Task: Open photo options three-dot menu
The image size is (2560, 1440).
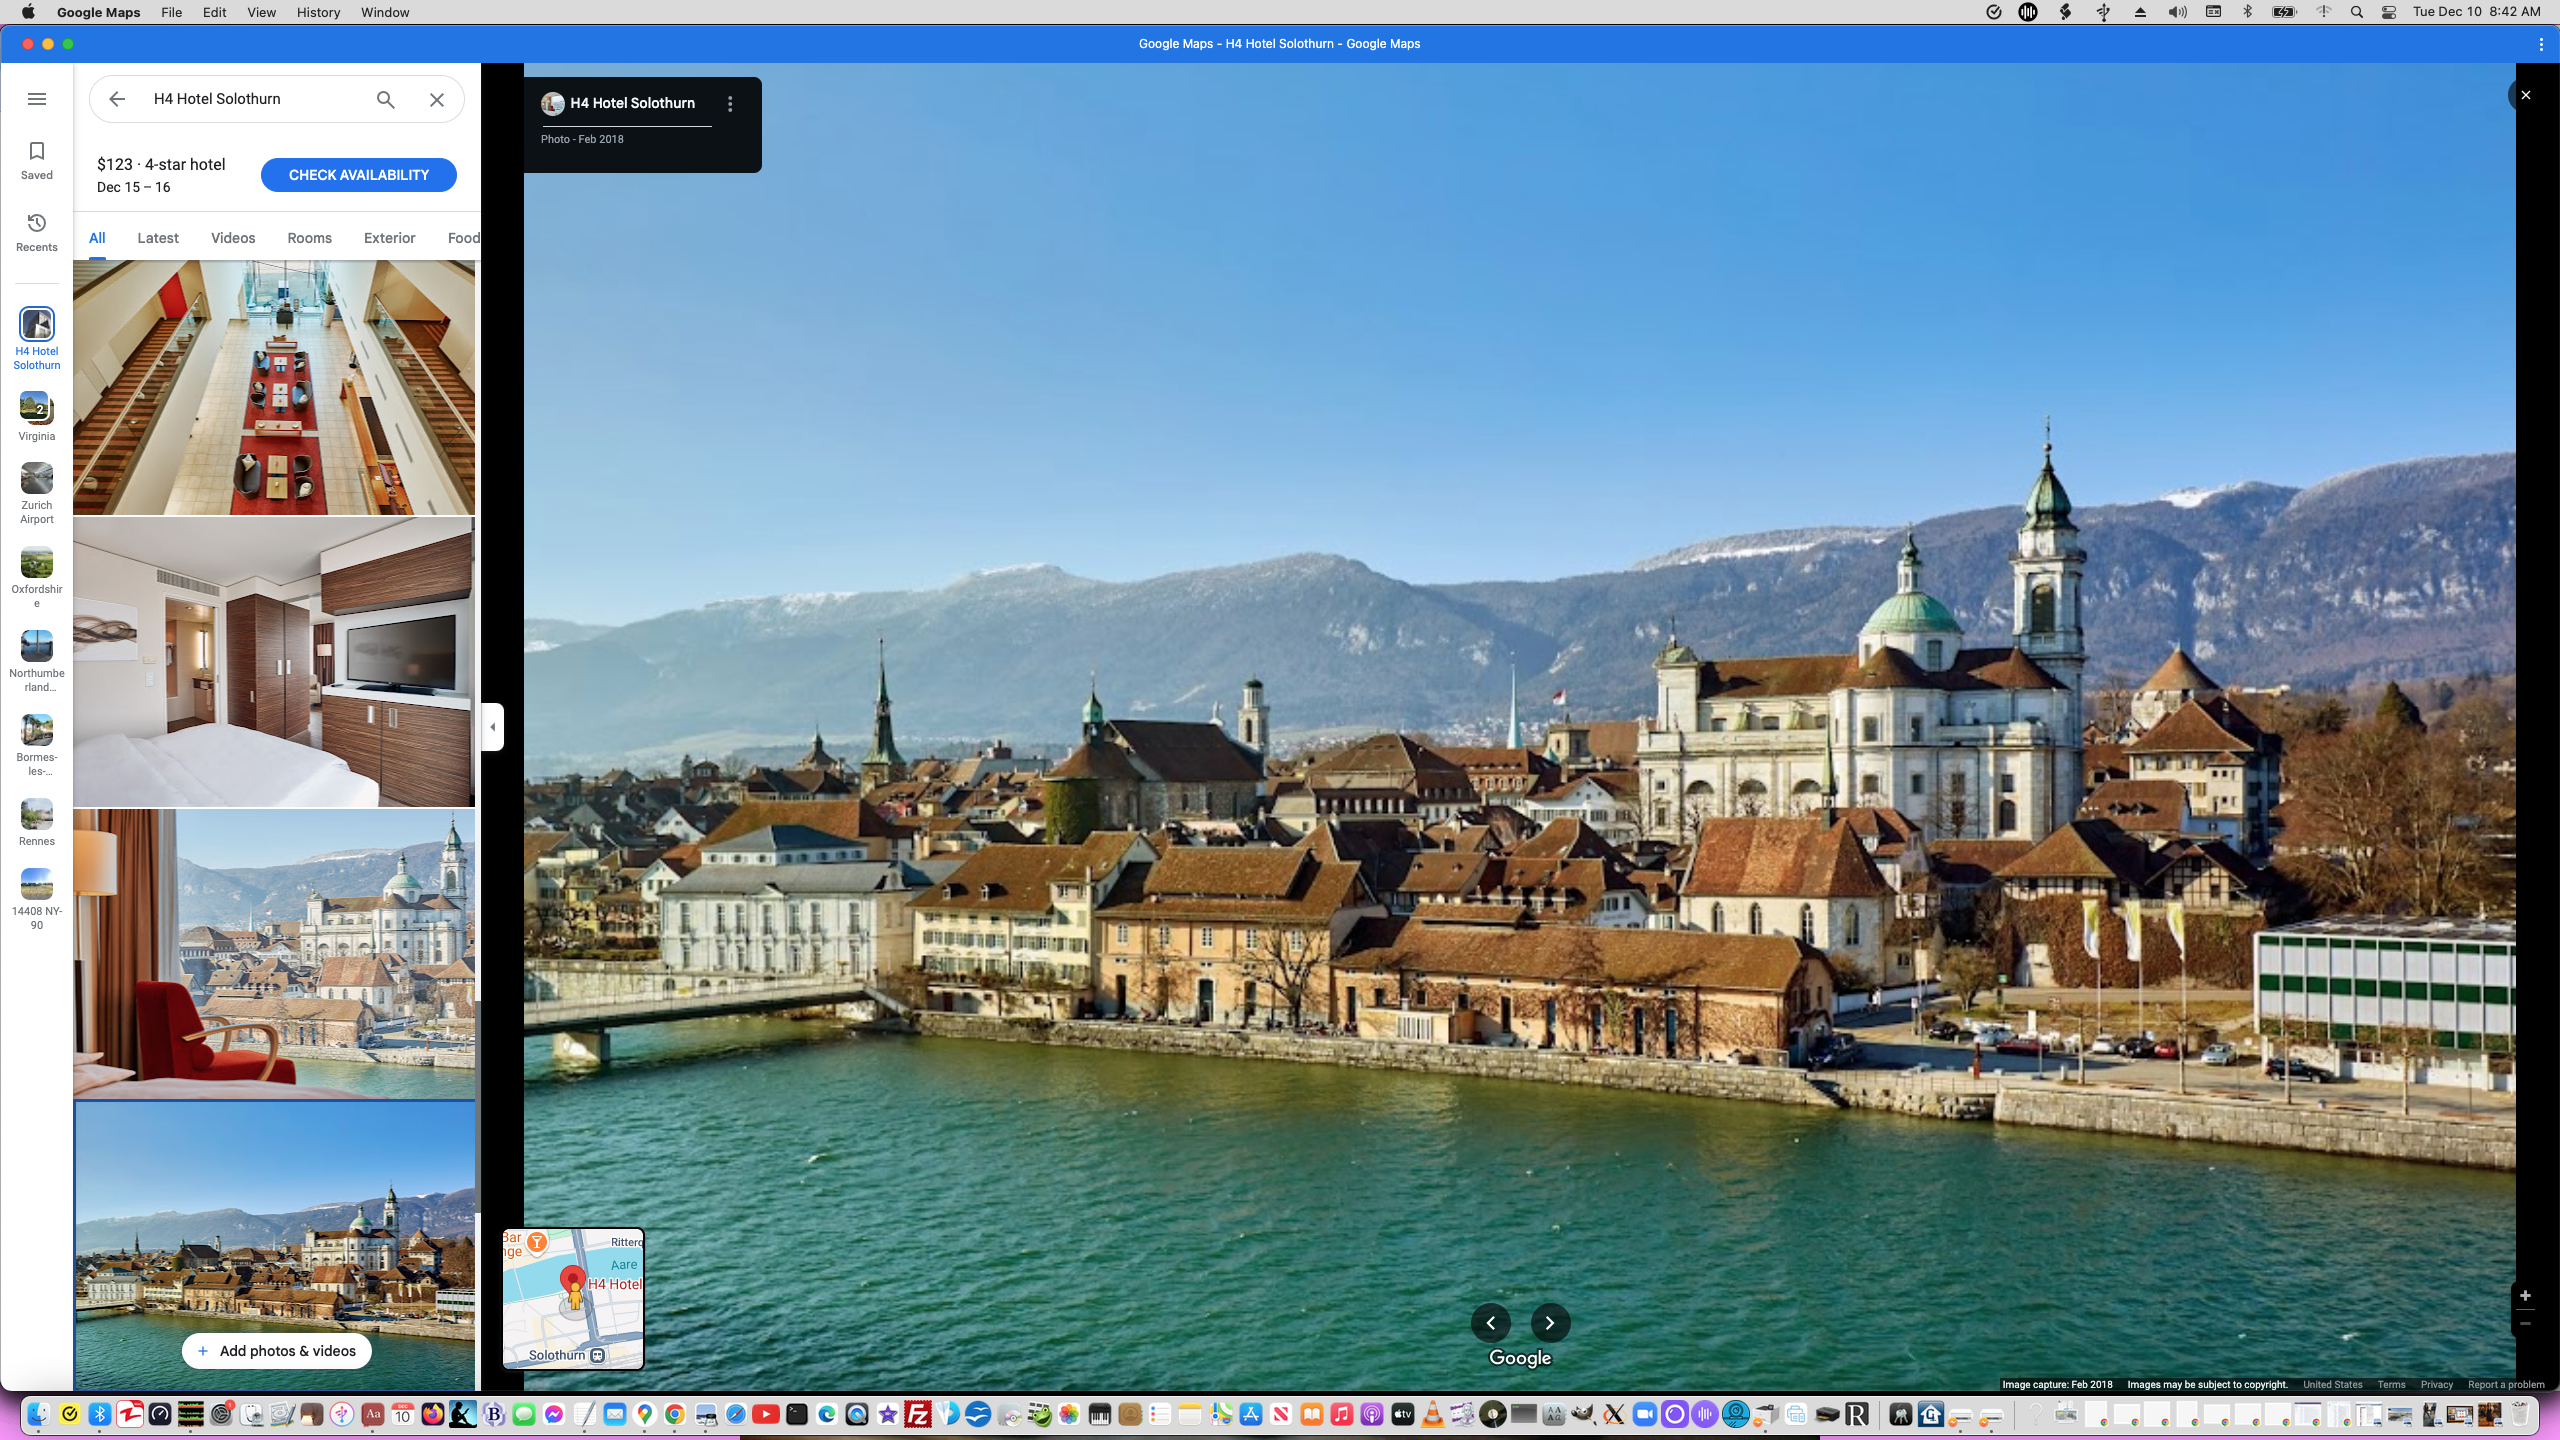Action: tap(730, 104)
